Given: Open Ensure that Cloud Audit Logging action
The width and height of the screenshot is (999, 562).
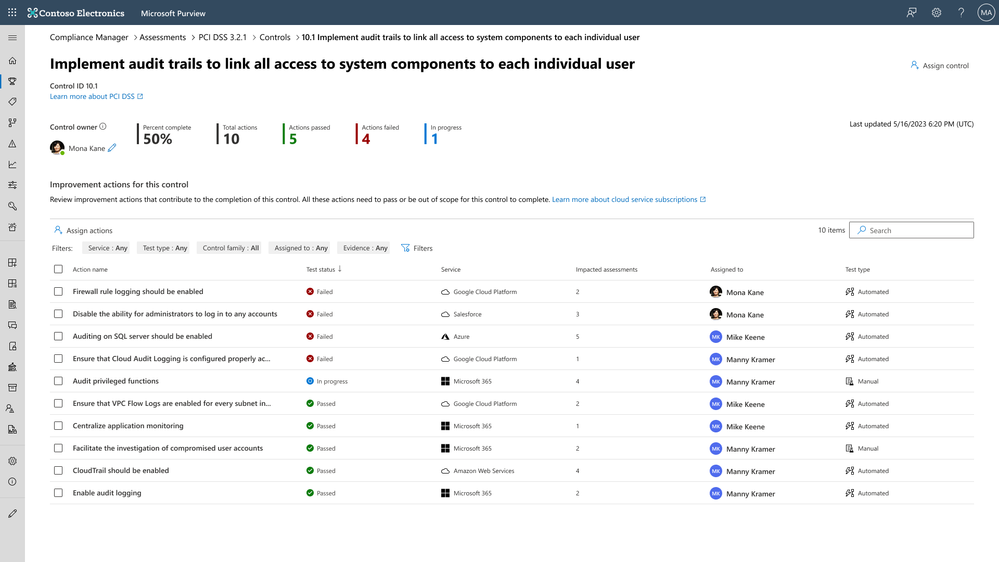Looking at the screenshot, I should [x=171, y=359].
